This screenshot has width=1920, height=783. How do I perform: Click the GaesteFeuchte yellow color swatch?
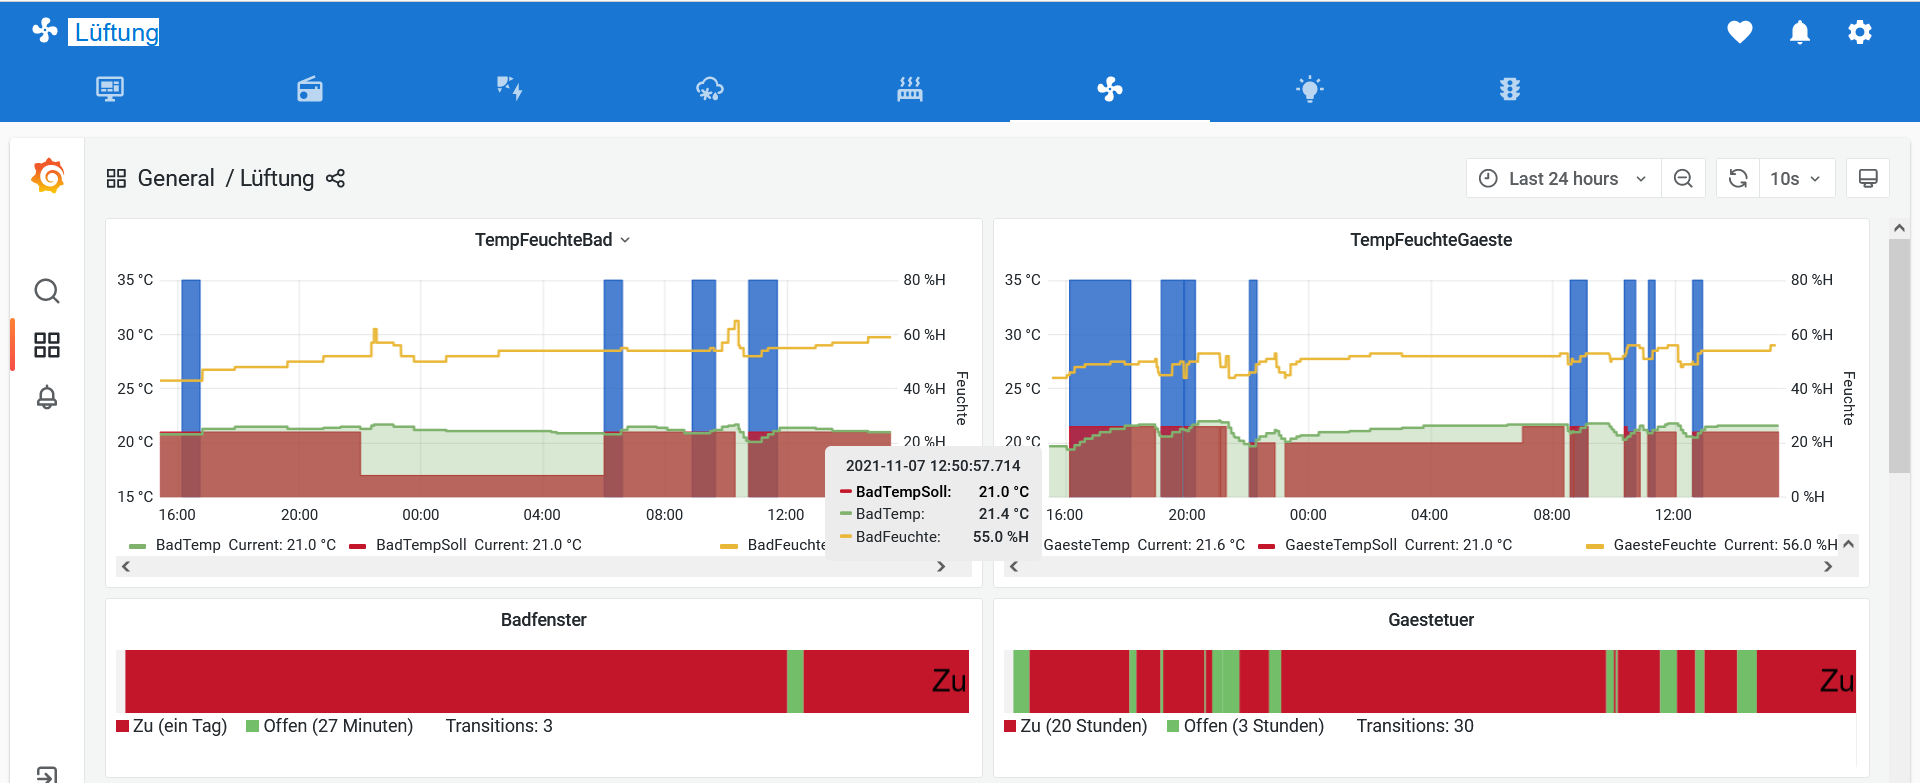tap(1595, 546)
